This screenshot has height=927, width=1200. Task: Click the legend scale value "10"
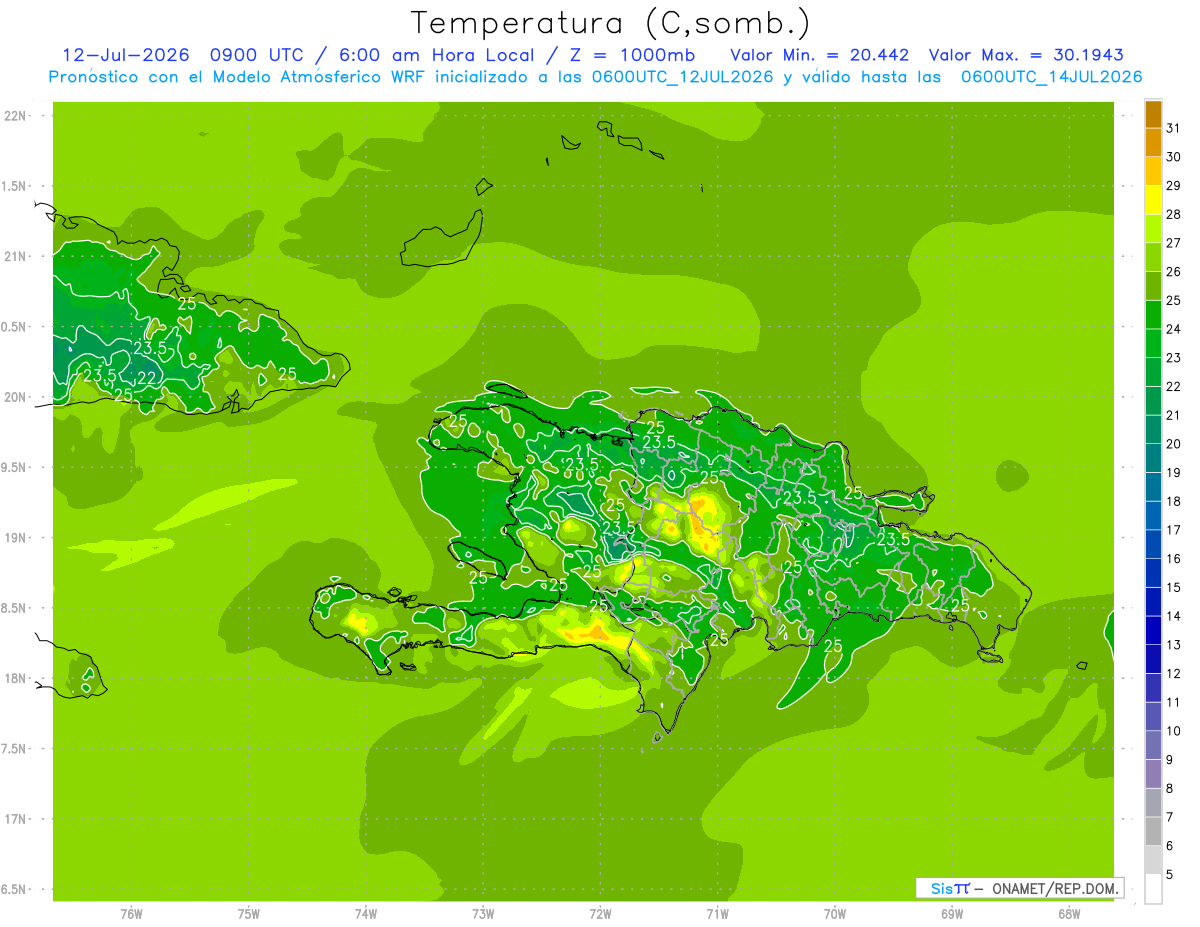[1174, 731]
